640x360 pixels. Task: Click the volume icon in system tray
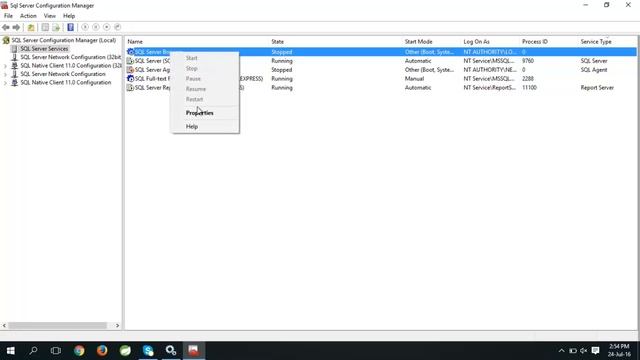pos(584,351)
